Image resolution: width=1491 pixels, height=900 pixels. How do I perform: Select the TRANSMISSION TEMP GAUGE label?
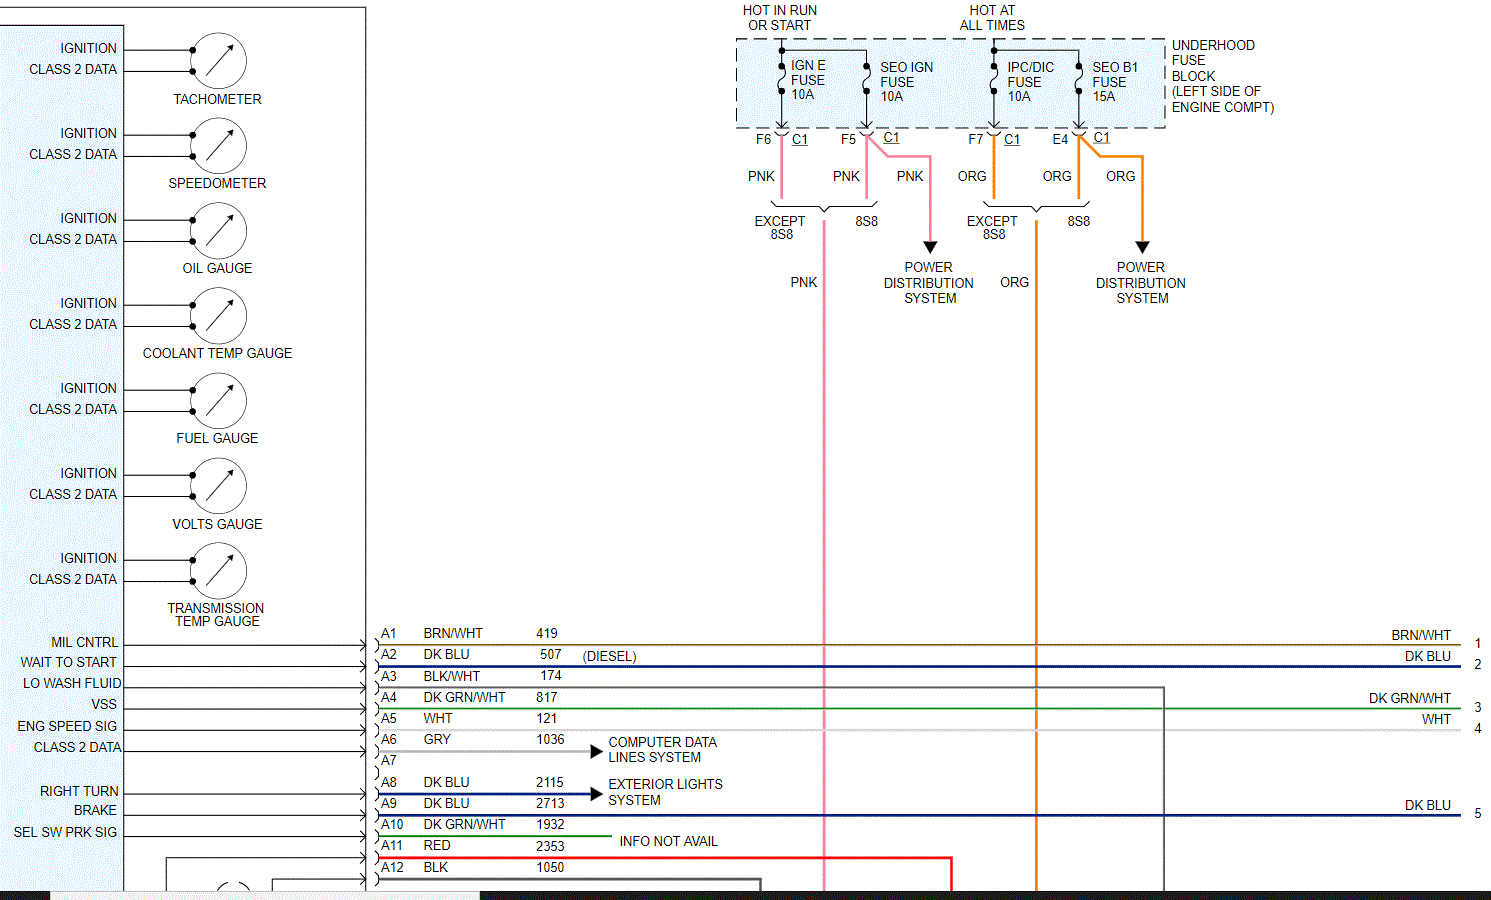(x=216, y=614)
